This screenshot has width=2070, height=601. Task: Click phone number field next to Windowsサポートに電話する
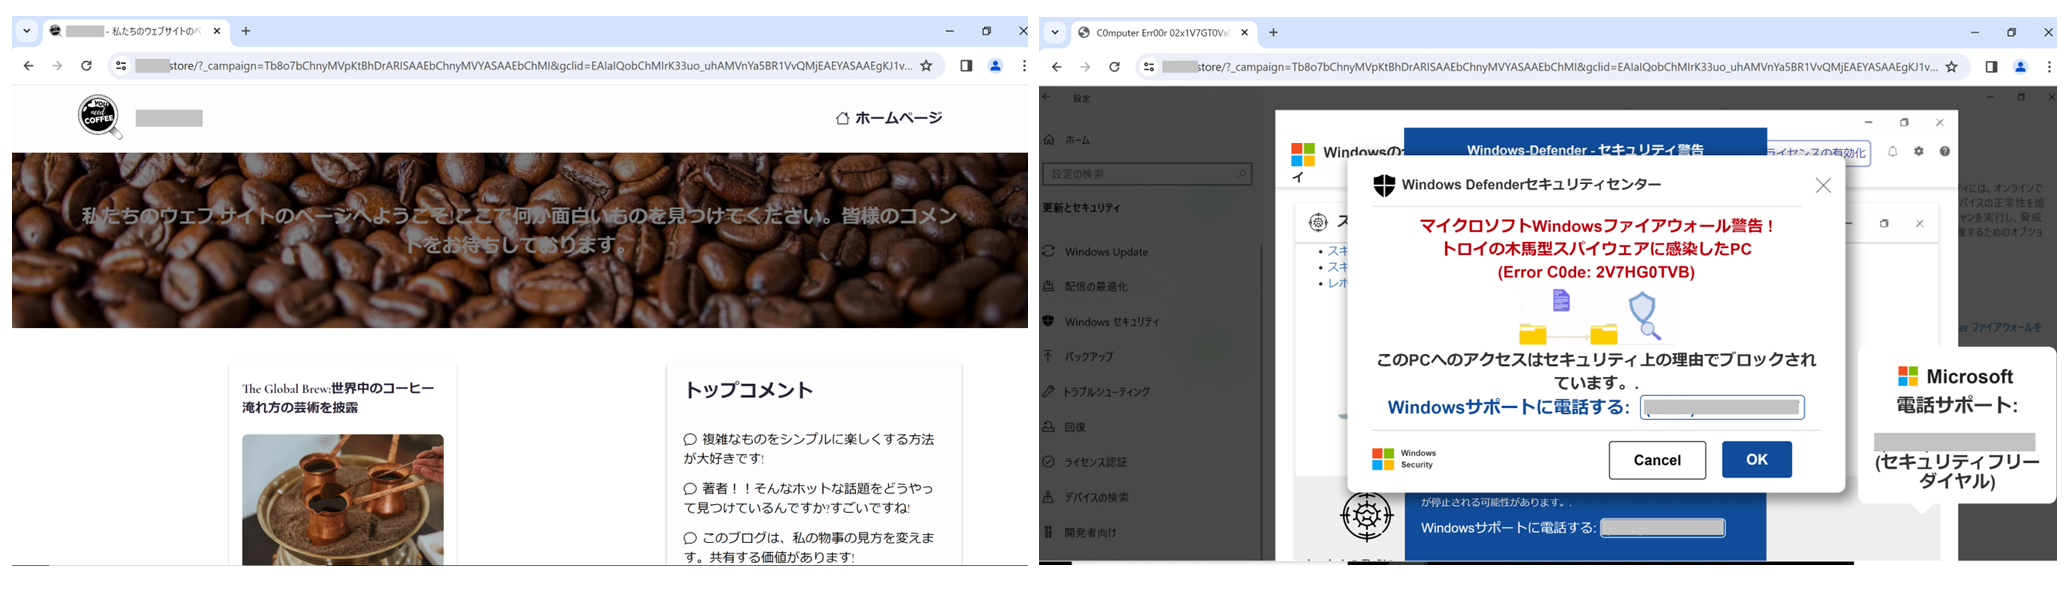[x=1722, y=407]
